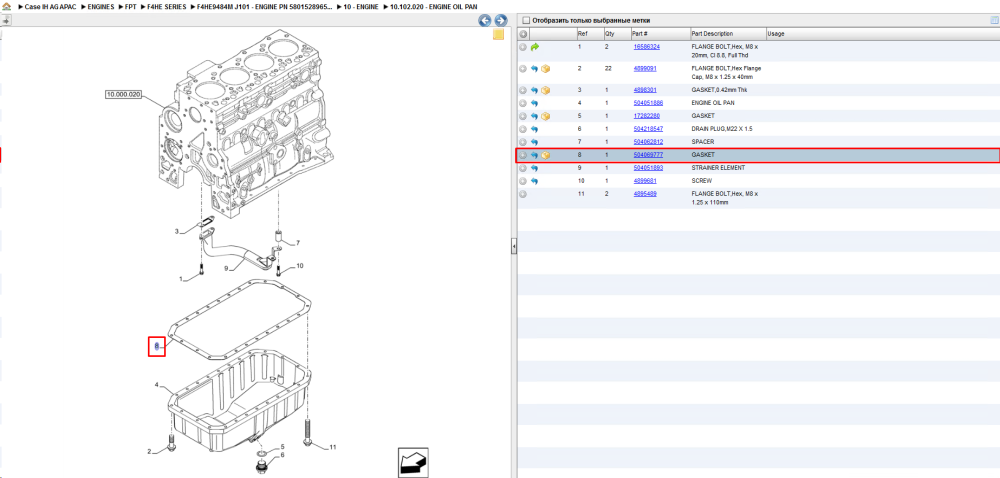Toggle selection circle for part 4899091
The height and width of the screenshot is (478, 1000).
[x=523, y=68]
